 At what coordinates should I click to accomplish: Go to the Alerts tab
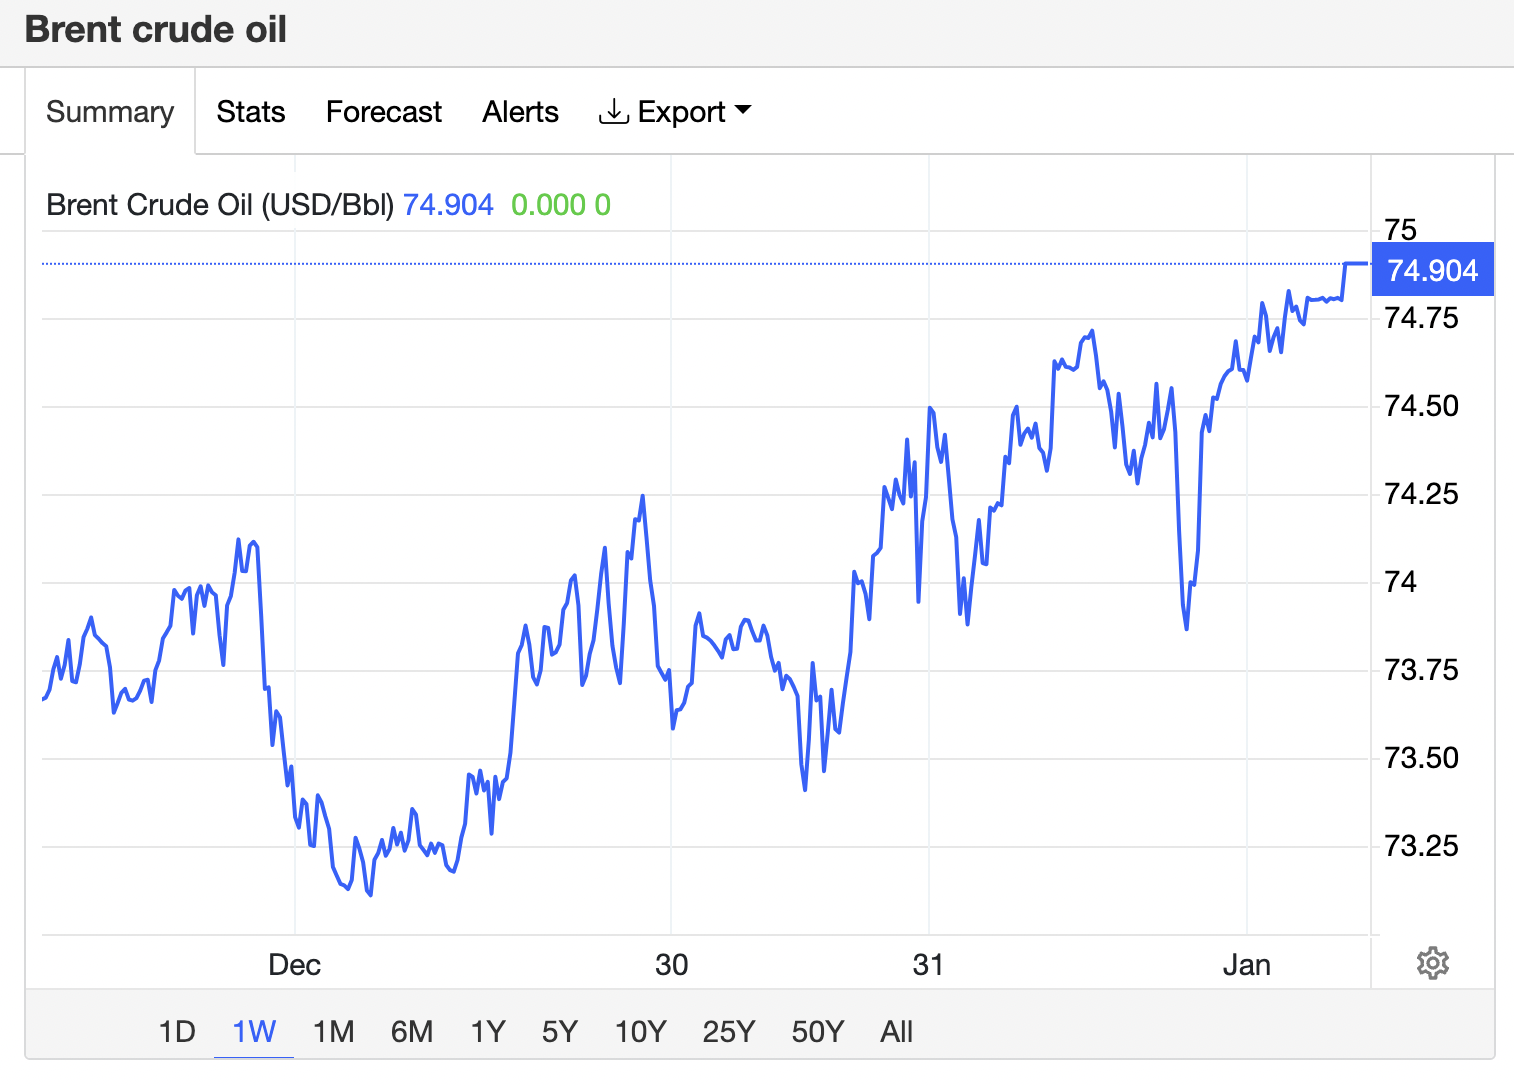coord(520,111)
